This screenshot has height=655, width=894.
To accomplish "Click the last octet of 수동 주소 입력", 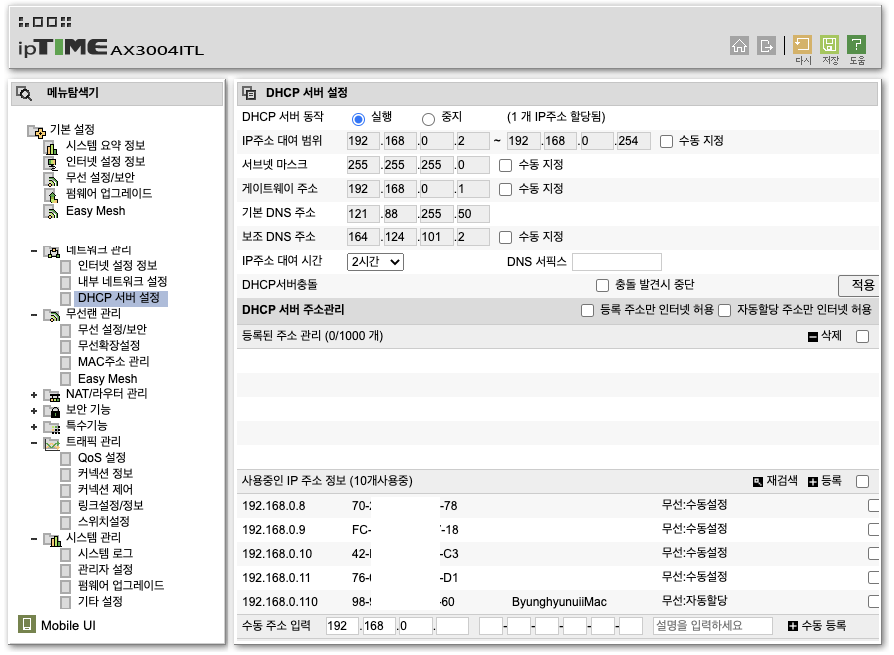I will [x=452, y=626].
